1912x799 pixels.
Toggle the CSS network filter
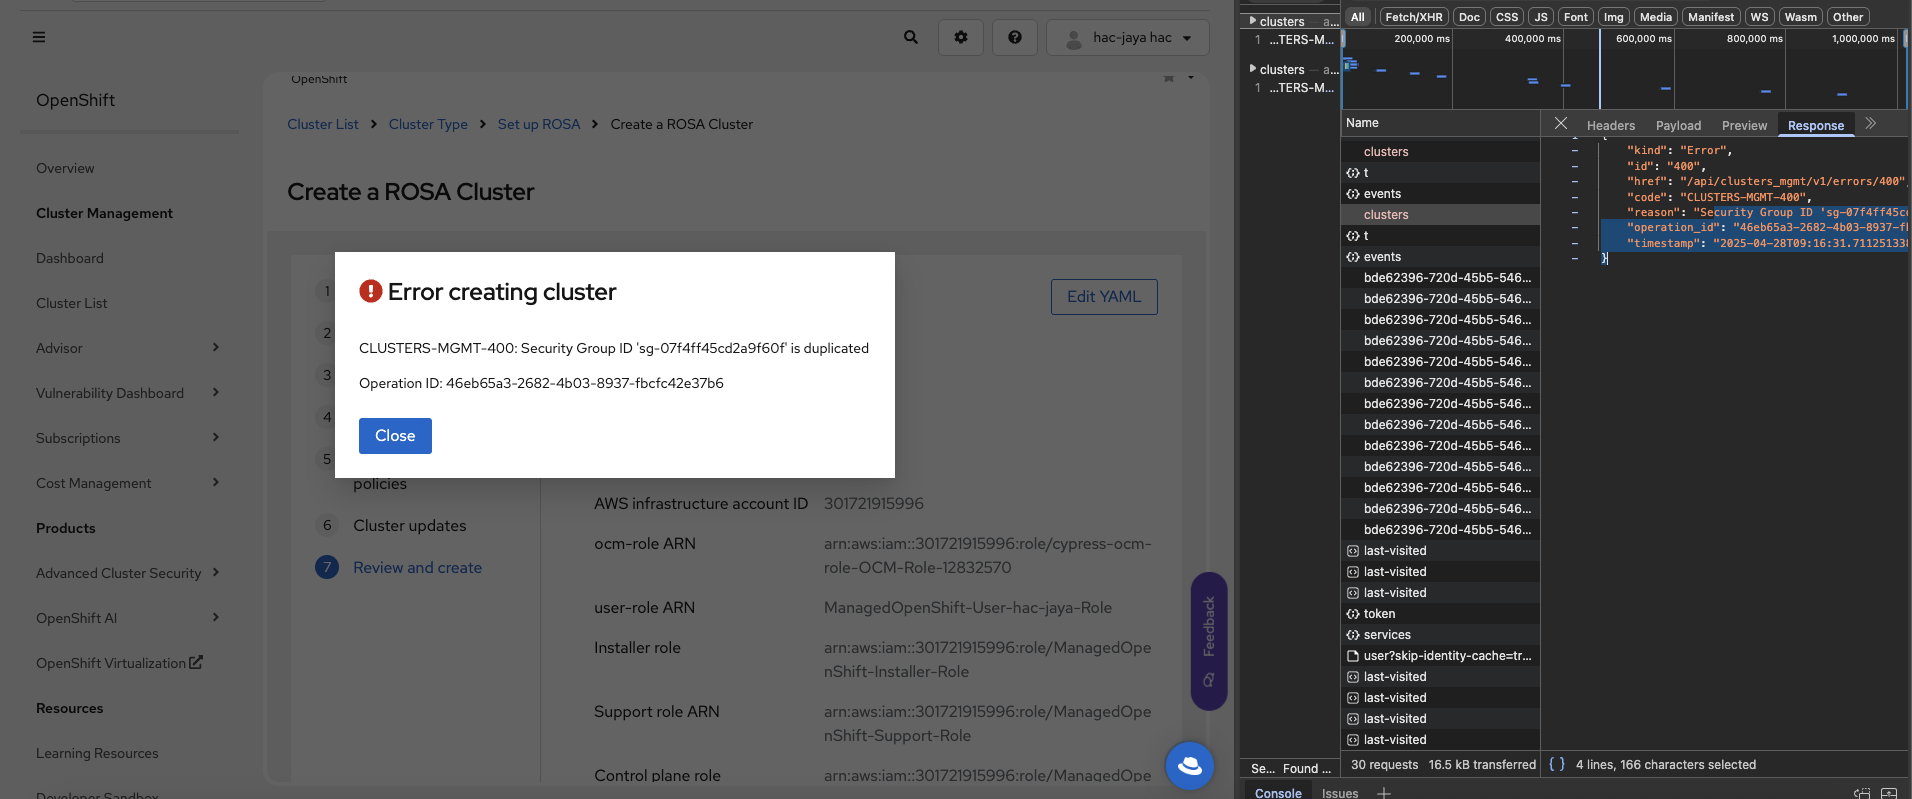[1507, 17]
